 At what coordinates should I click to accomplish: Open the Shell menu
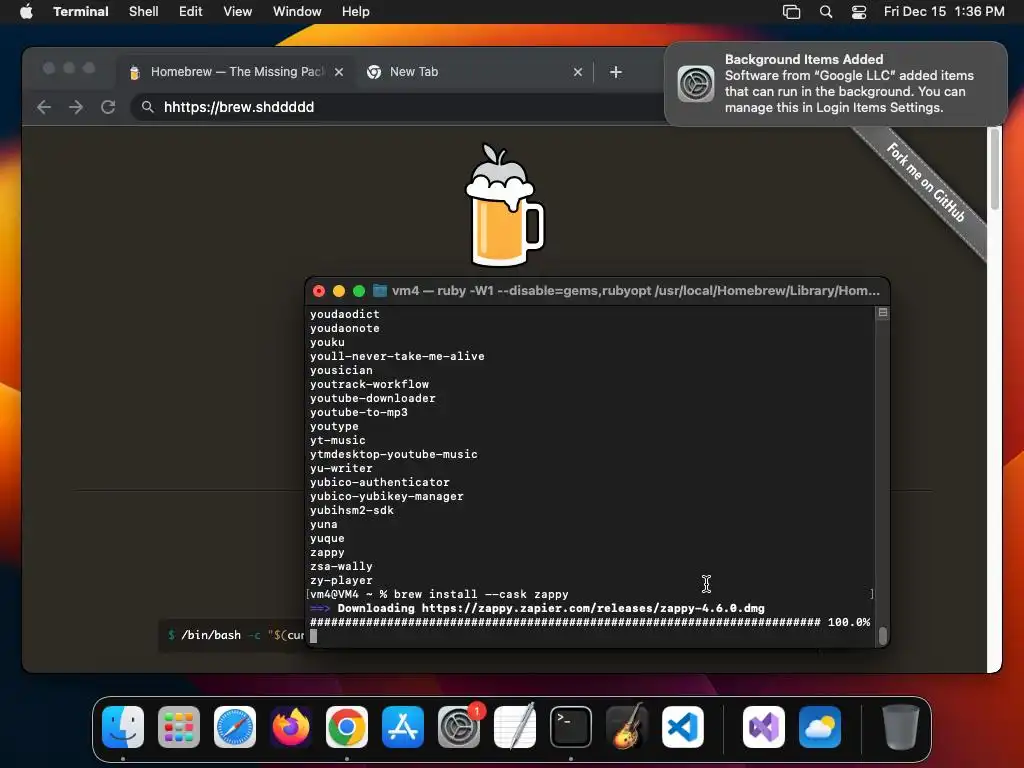pyautogui.click(x=143, y=11)
